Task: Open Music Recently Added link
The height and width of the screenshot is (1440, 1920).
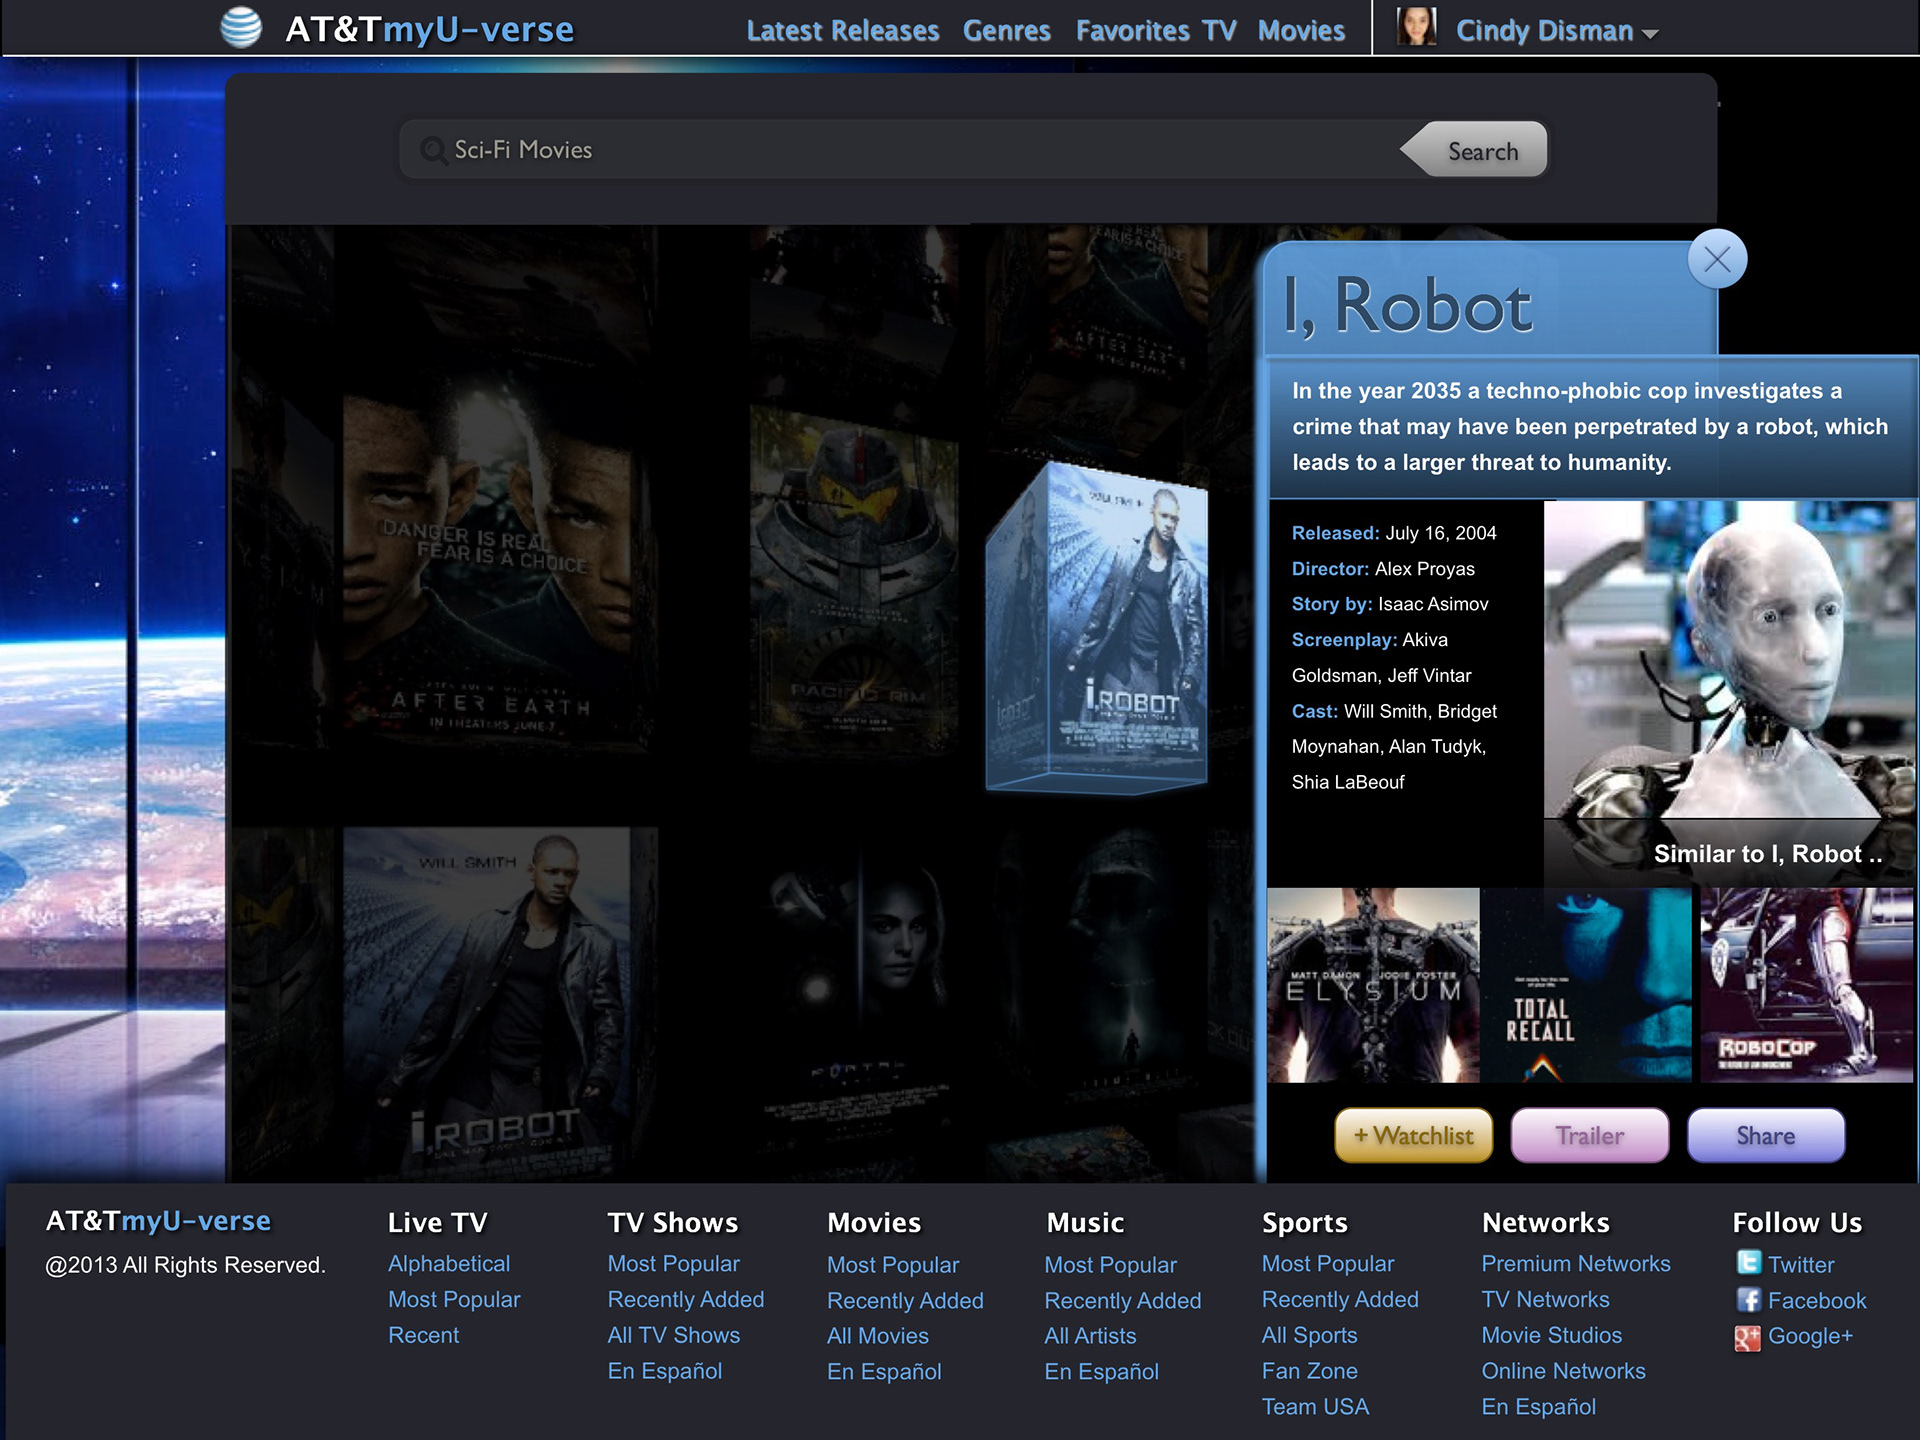Action: (x=1123, y=1301)
